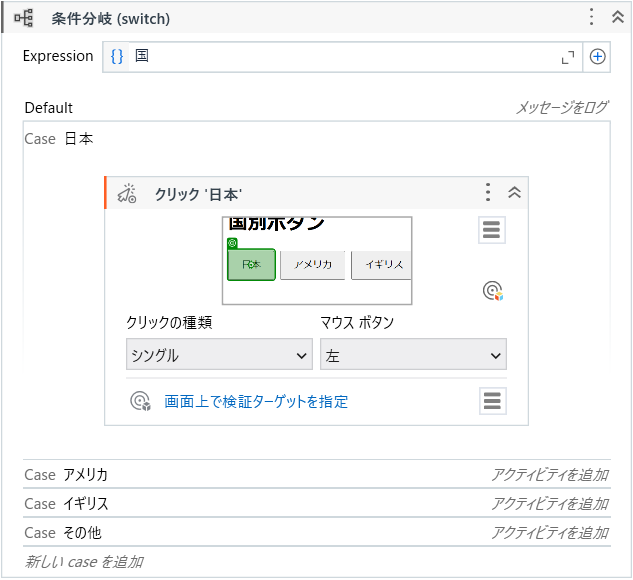Click the target indicator icon below hamburger

[491, 291]
